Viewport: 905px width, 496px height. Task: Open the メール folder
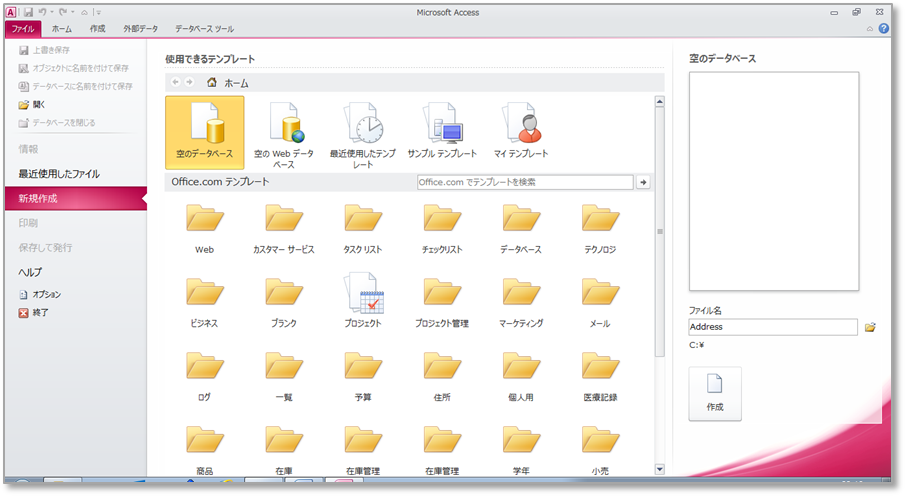coord(600,303)
